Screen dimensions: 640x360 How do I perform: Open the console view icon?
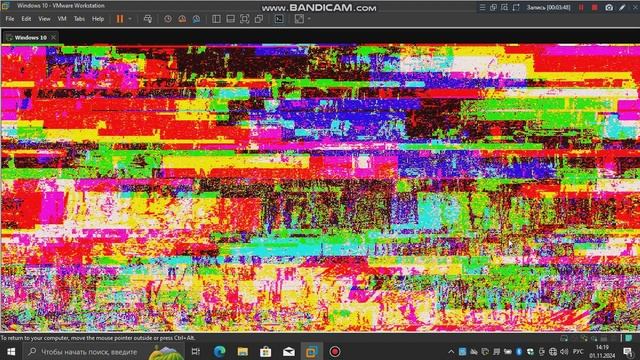click(x=279, y=19)
